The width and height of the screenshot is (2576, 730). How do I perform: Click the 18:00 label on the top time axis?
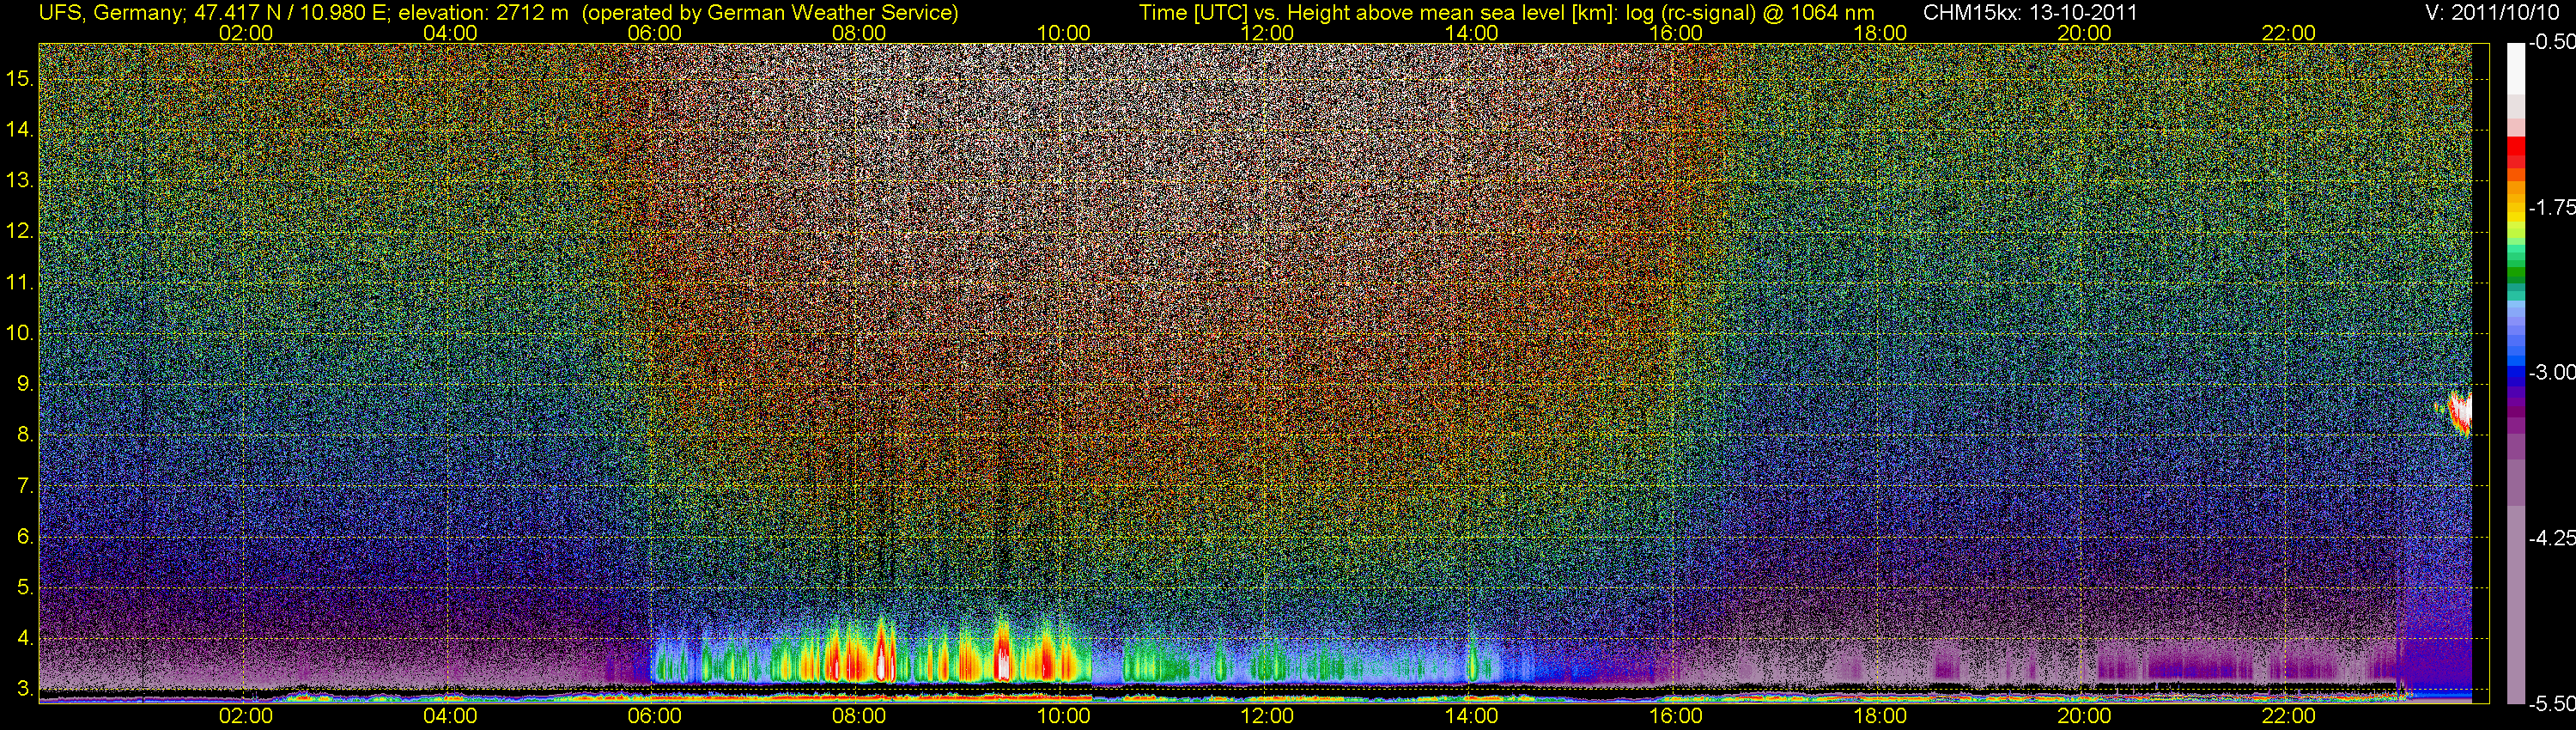coord(1880,33)
